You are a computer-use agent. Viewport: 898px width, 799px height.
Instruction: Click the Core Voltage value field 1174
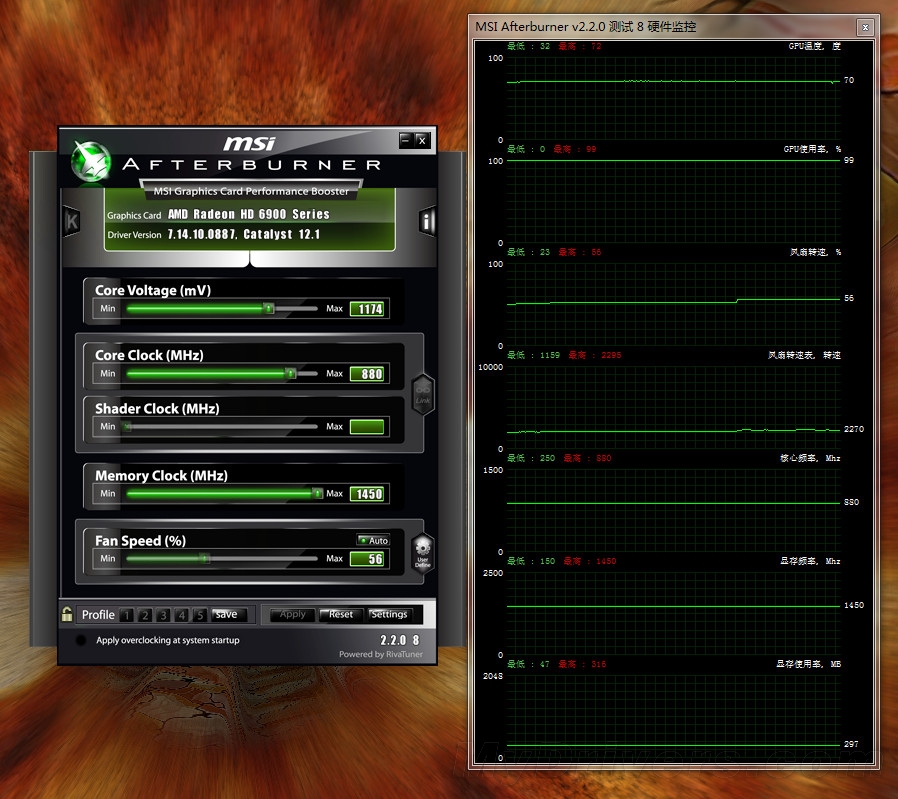367,309
